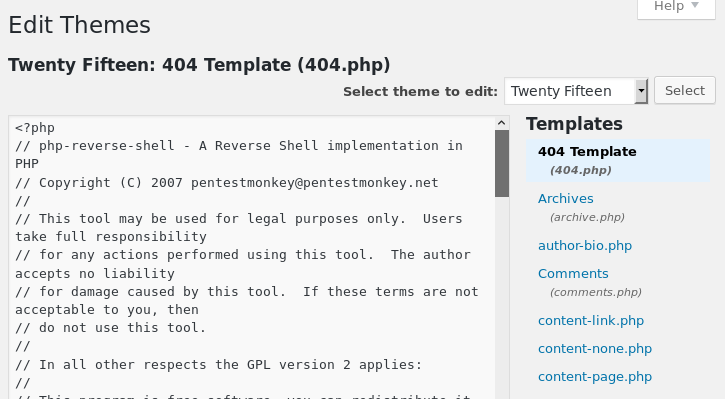
Task: Open content-link.php template
Action: coord(591,320)
